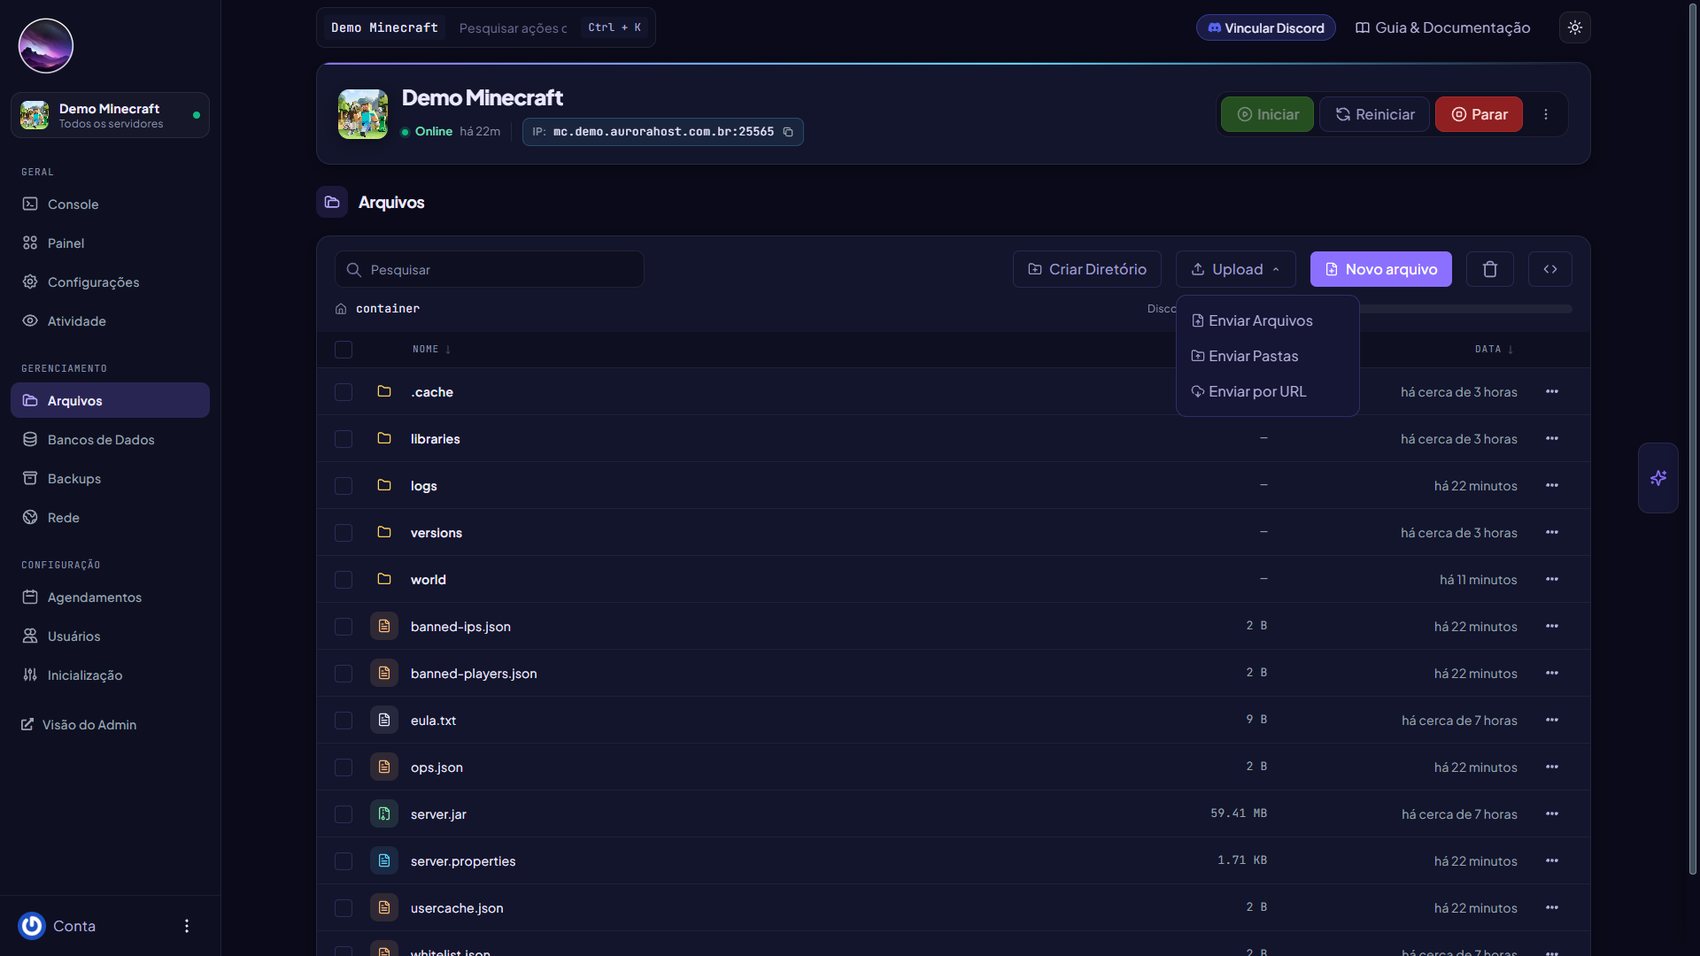
Task: Open actions menu for logs folder
Action: (x=1552, y=486)
